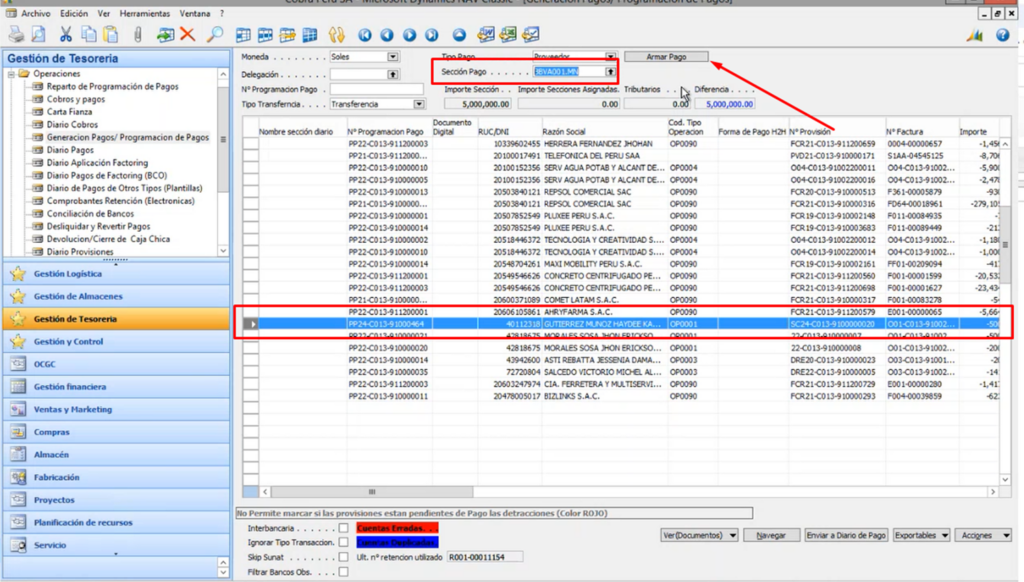
Task: Click the paperclip attachment icon
Action: click(x=138, y=35)
